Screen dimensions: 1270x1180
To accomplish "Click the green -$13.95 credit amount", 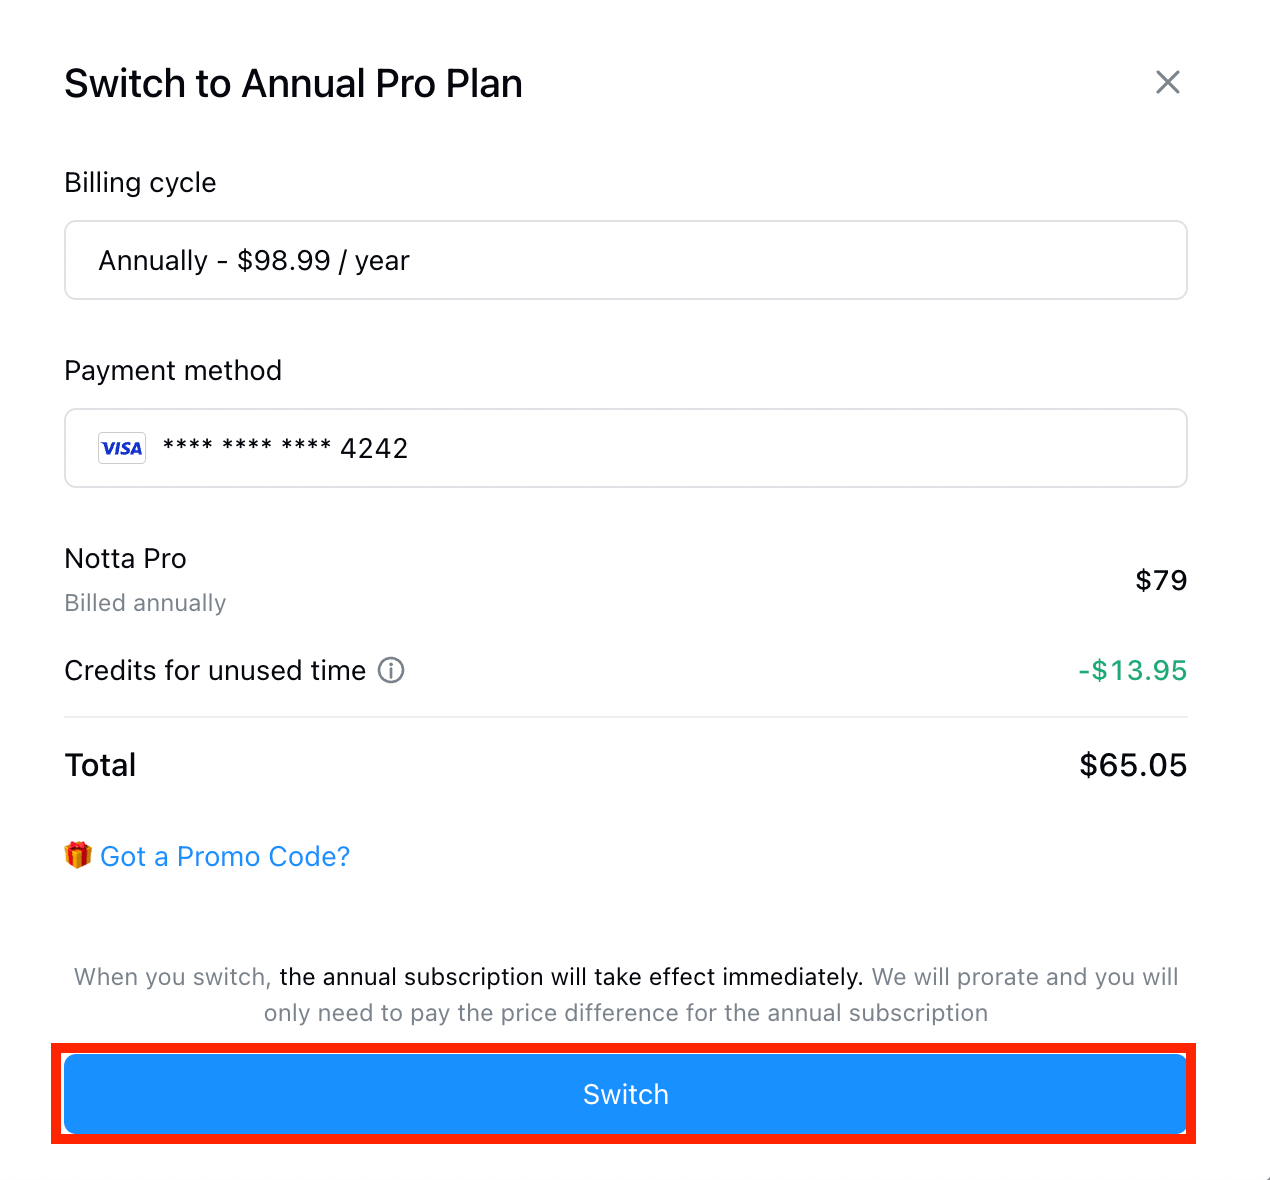I will pyautogui.click(x=1132, y=670).
